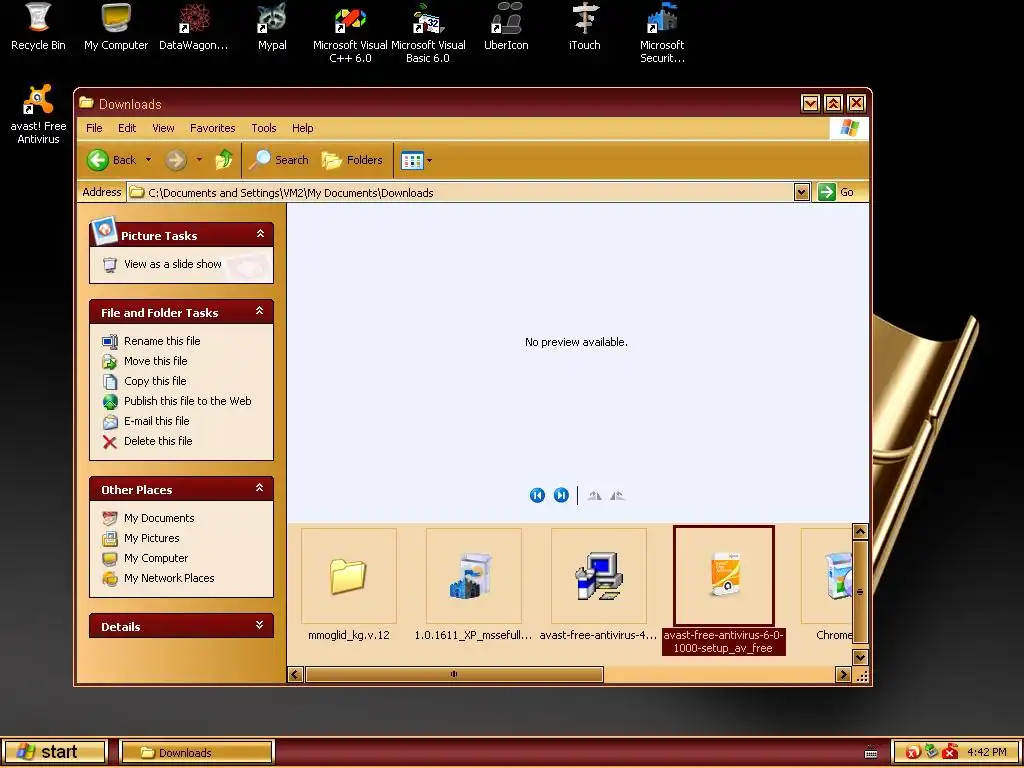The height and width of the screenshot is (768, 1024).
Task: Click the Go button
Action: [x=837, y=192]
